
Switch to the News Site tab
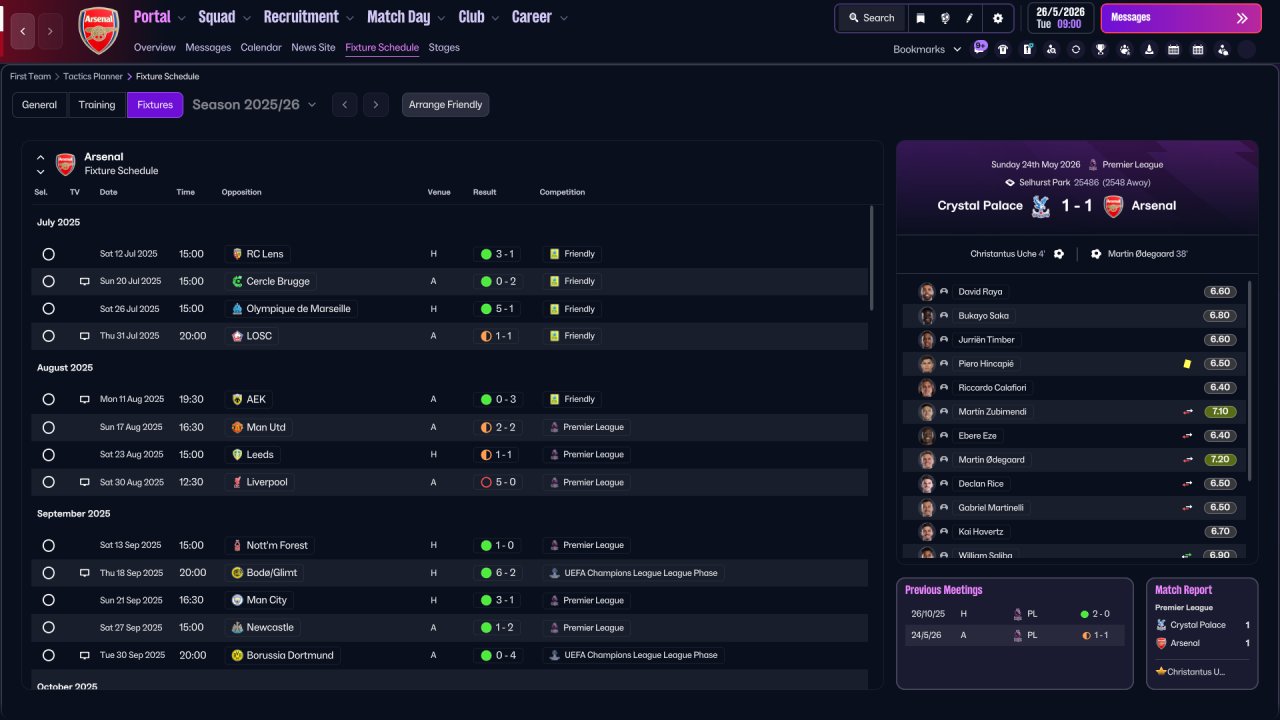(x=313, y=47)
